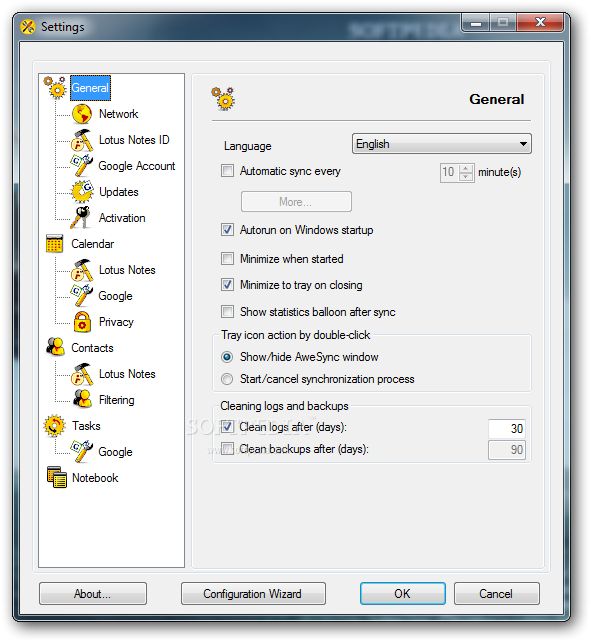Uncheck Minimize to tray on closing

click(x=227, y=285)
